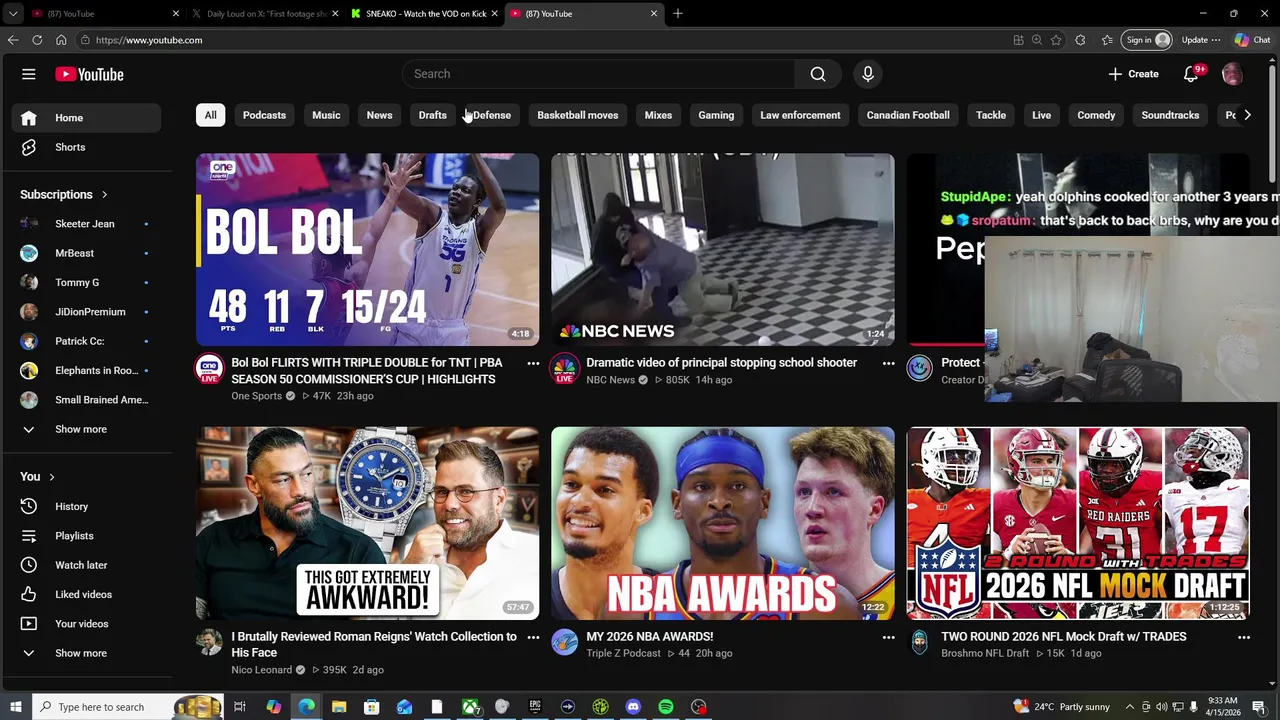Select the Music filter chip
Image resolution: width=1280 pixels, height=720 pixels.
(326, 115)
